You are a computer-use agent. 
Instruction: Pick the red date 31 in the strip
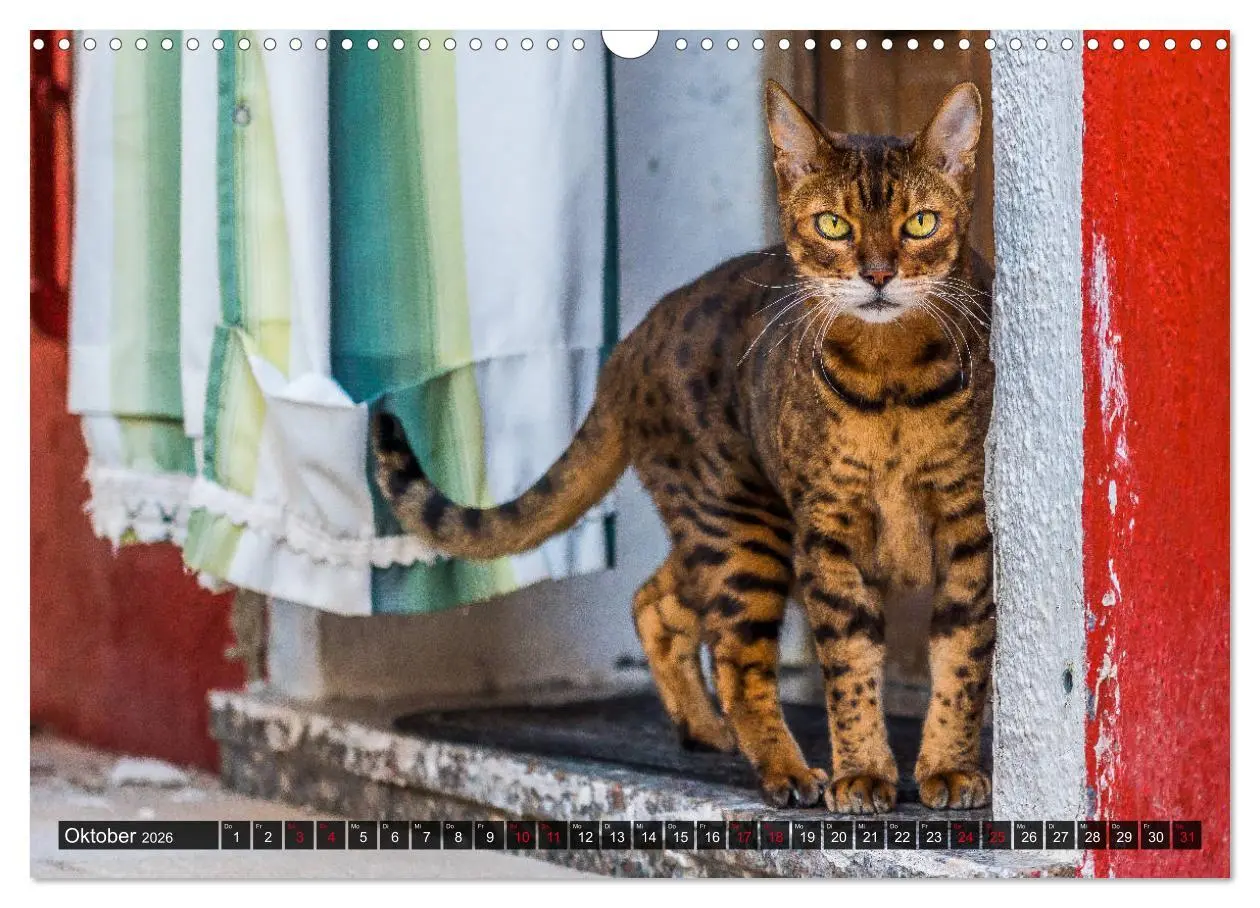point(1187,836)
